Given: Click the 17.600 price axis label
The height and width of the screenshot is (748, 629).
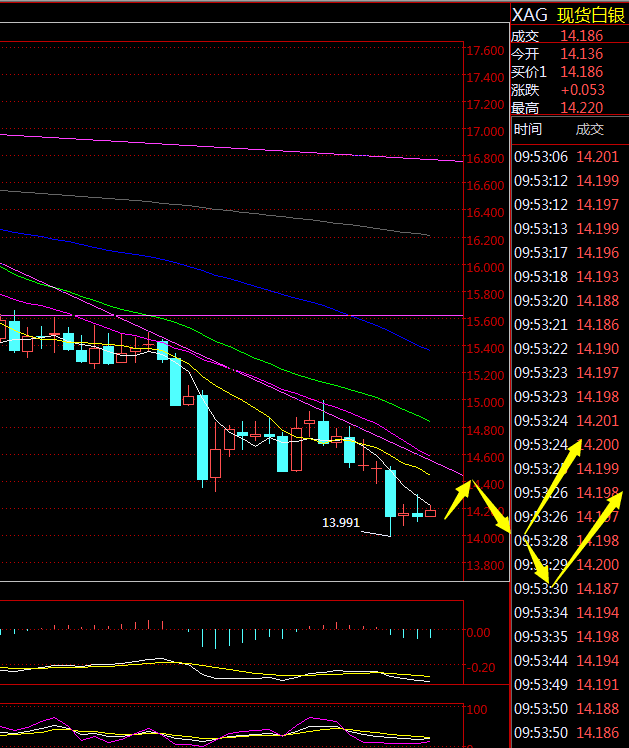Looking at the screenshot, I should point(485,51).
